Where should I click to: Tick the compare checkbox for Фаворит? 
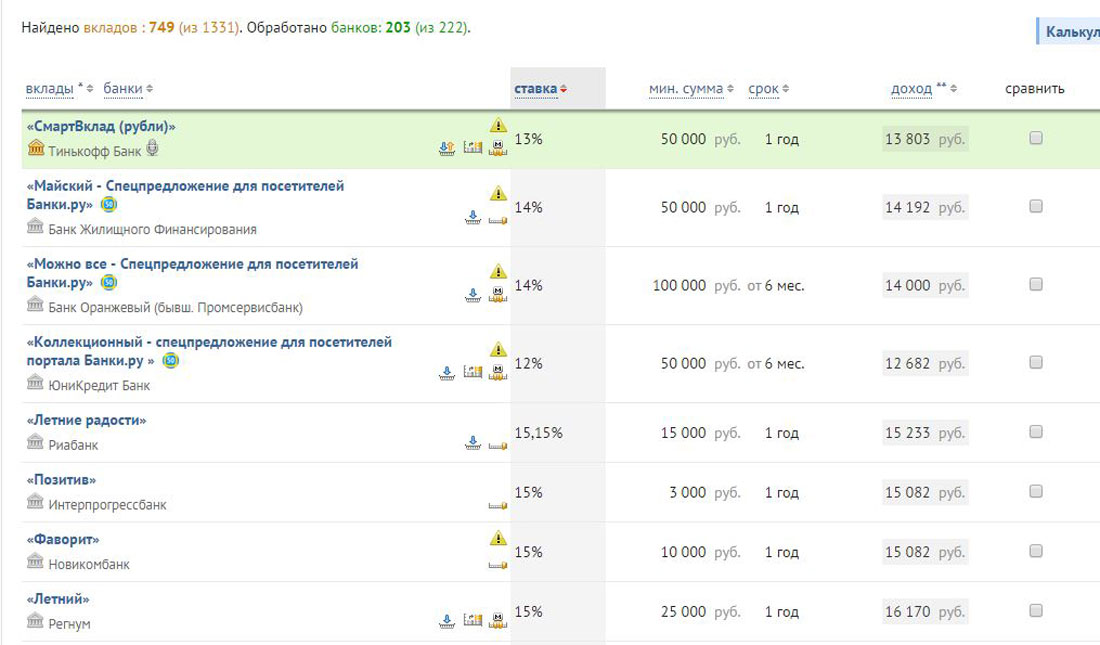coord(1035,551)
